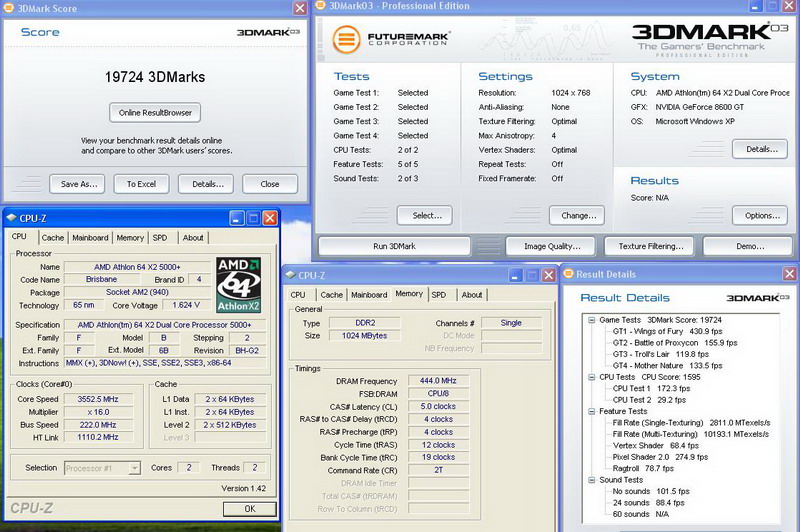Select GT3 - Troll's Lair result row
This screenshot has height=532, width=800.
coord(661,354)
